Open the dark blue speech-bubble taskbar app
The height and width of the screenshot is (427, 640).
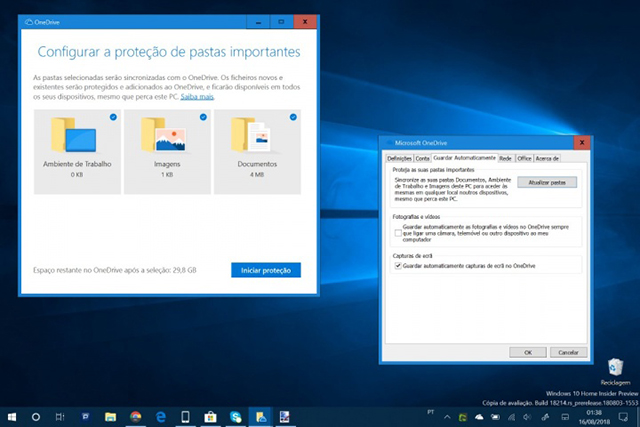click(x=85, y=417)
